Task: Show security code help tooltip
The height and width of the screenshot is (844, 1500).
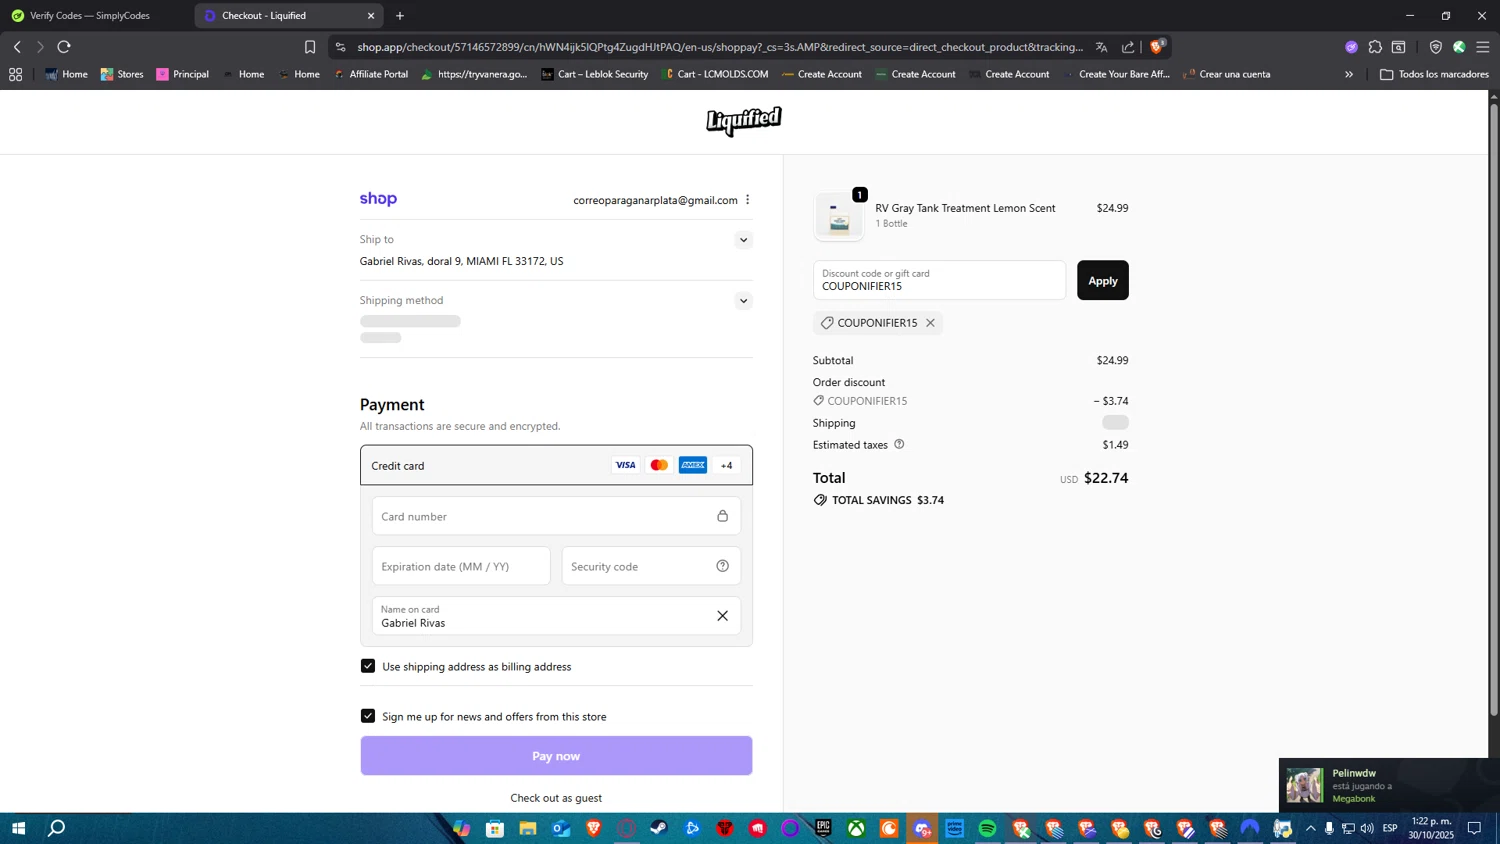Action: [722, 566]
